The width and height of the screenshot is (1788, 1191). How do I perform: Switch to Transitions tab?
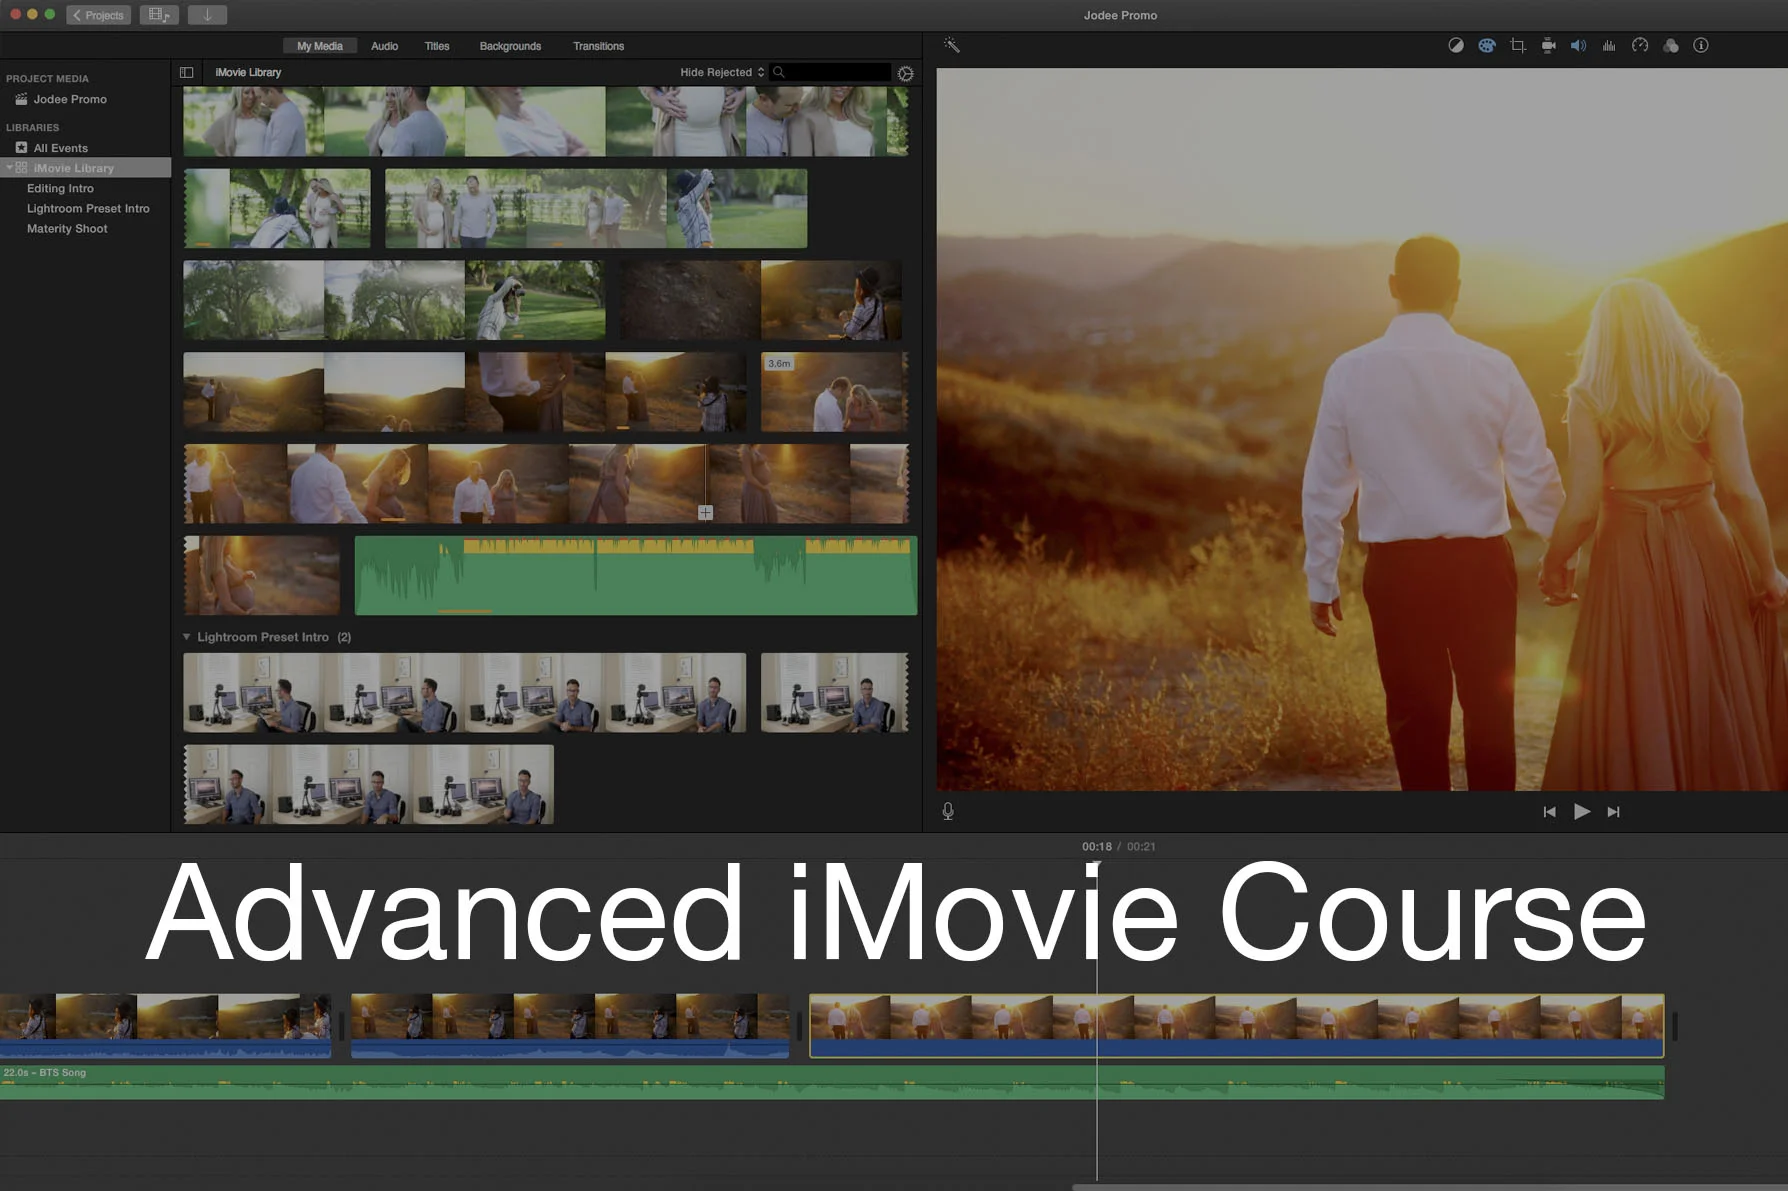pos(598,46)
